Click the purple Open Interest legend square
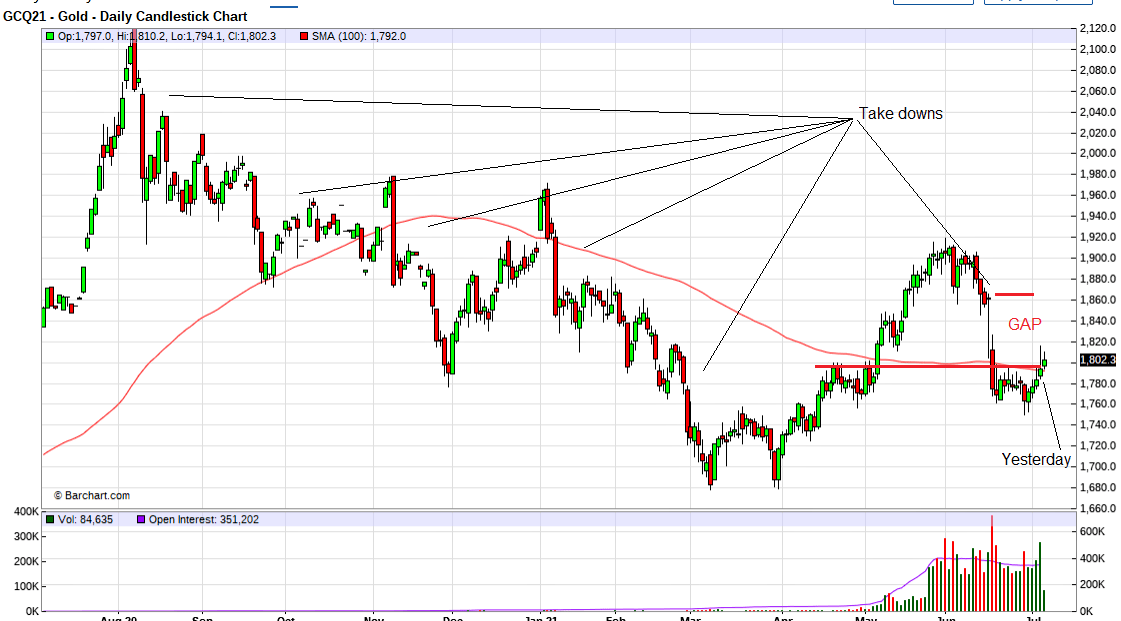This screenshot has height=621, width=1121. click(x=140, y=521)
